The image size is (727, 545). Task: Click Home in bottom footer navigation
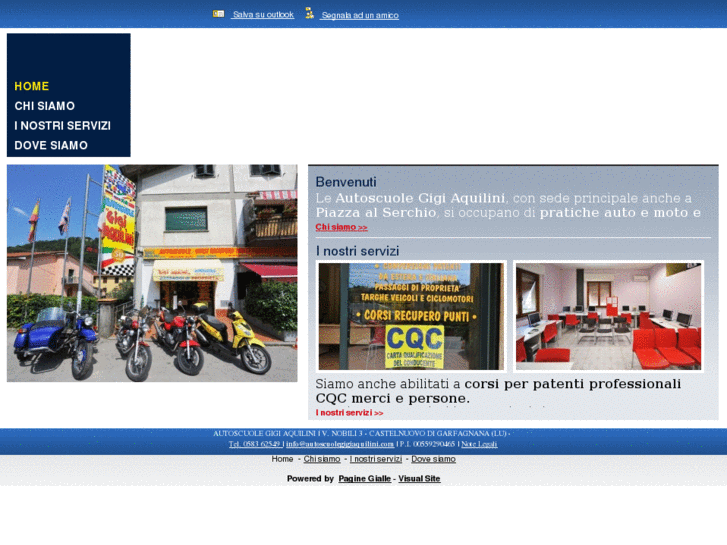coord(282,459)
